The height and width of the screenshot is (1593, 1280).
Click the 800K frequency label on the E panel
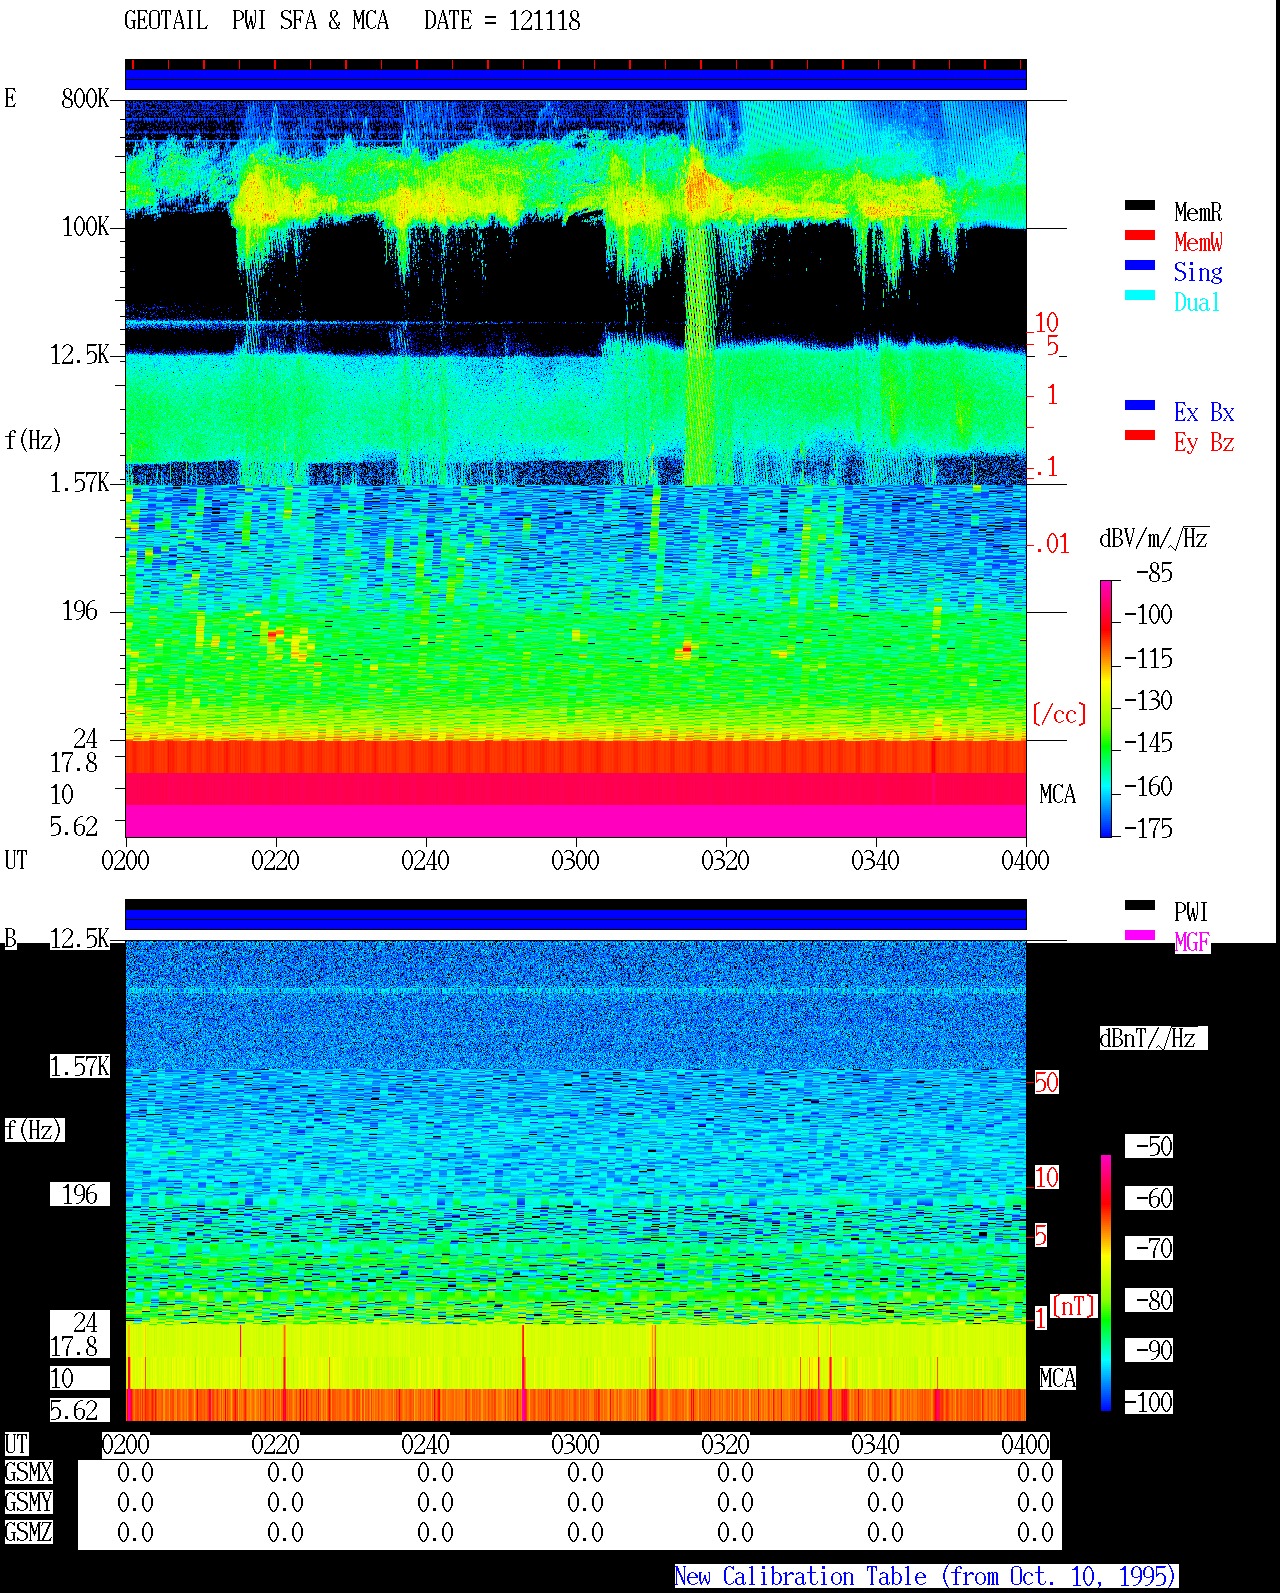pyautogui.click(x=85, y=98)
